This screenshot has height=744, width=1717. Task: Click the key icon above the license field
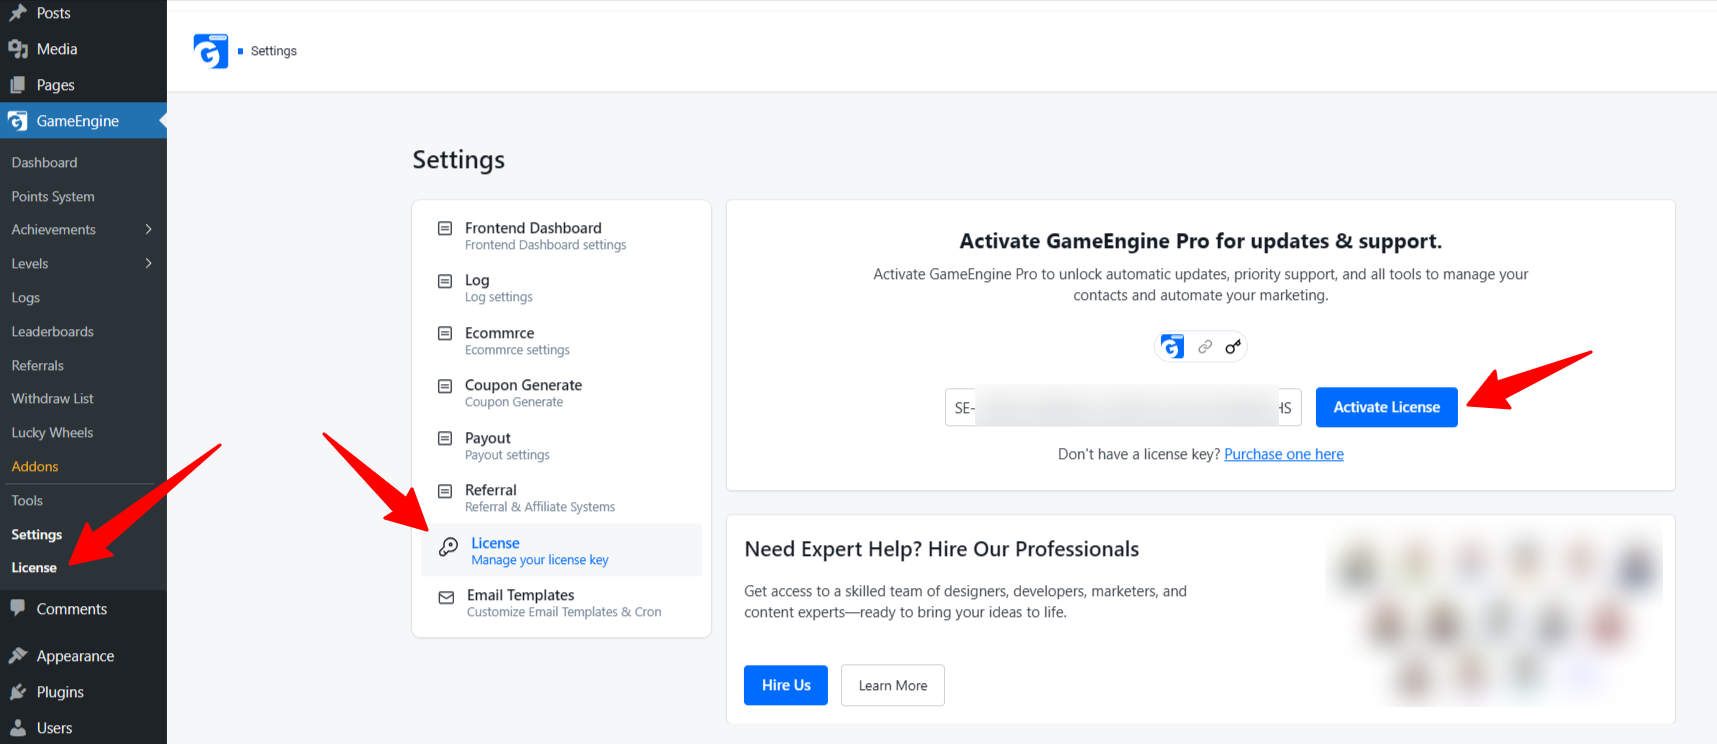click(1233, 346)
